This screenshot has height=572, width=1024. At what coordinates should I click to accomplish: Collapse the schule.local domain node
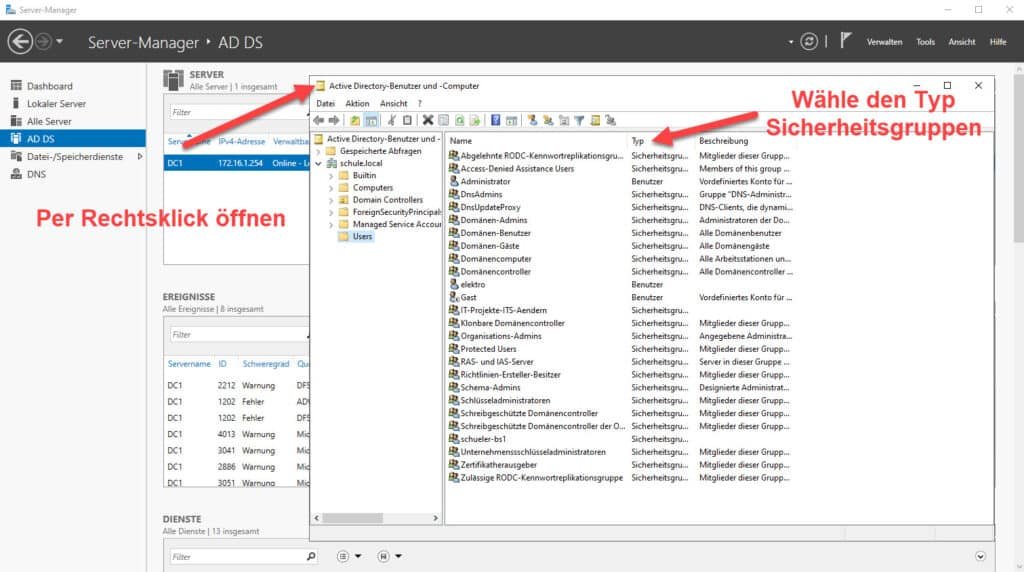(x=319, y=163)
